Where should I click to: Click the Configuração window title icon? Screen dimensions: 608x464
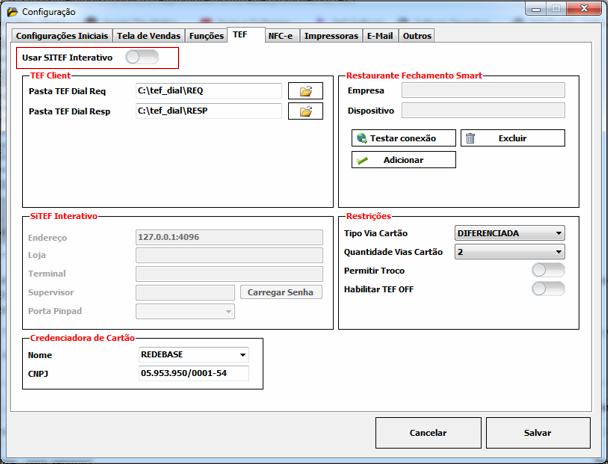(13, 11)
